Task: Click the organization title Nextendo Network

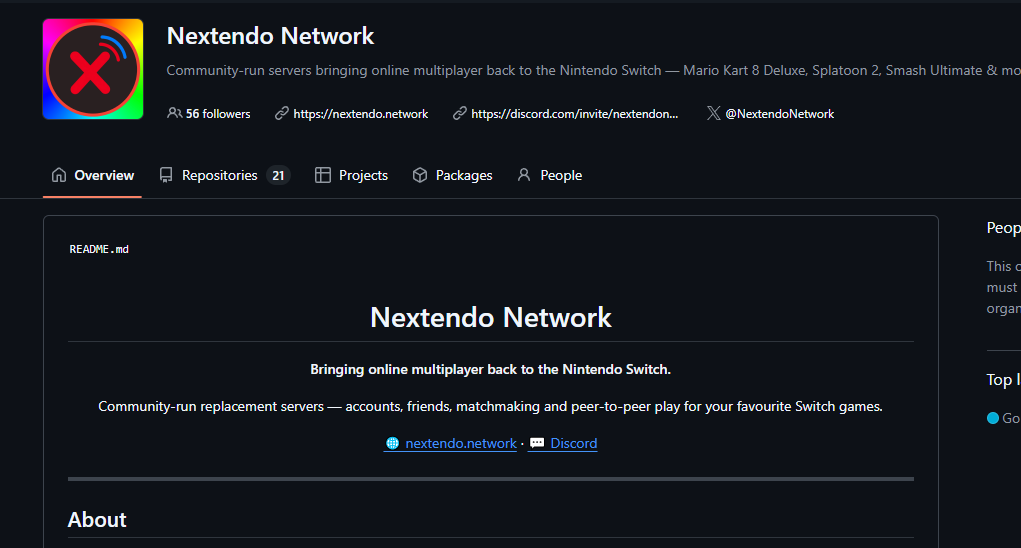Action: pos(270,36)
